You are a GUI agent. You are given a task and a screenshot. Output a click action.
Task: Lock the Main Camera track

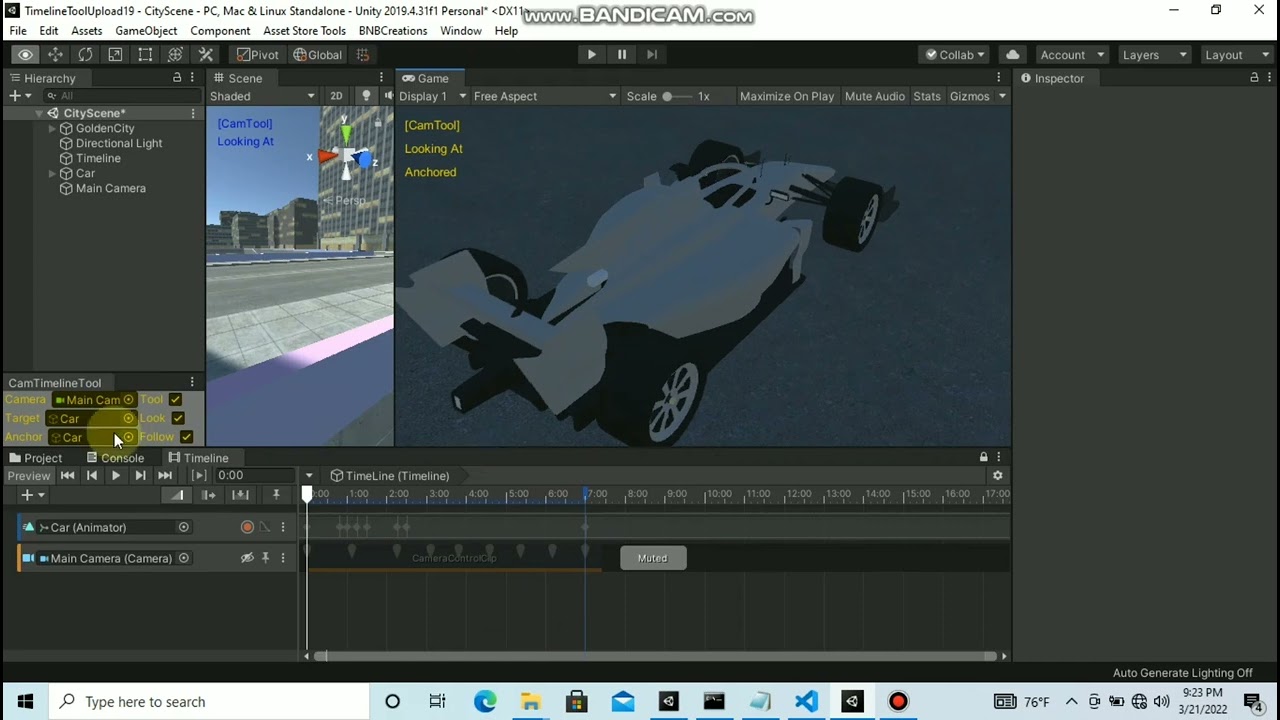[x=265, y=558]
